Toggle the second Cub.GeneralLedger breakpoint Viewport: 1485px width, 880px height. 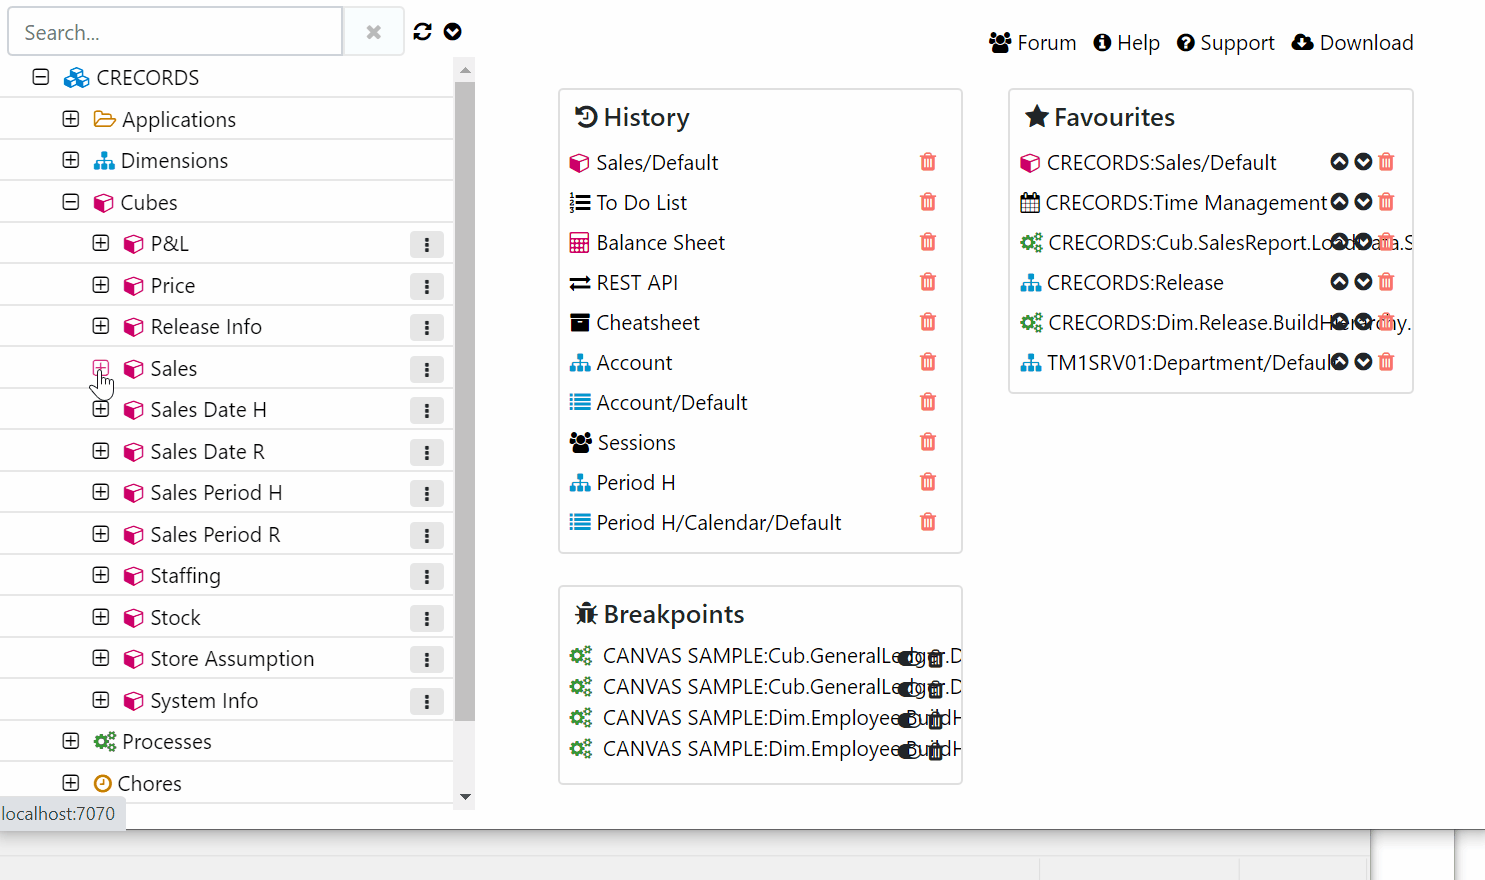click(908, 689)
